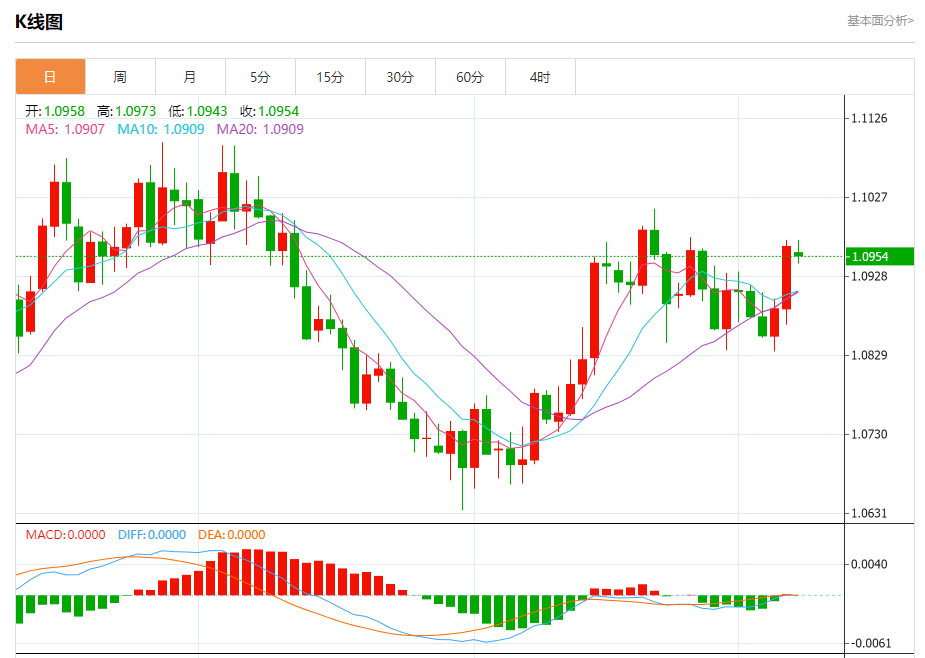The image size is (925, 658).
Task: Open the 60分 timeframe tab
Action: [470, 77]
